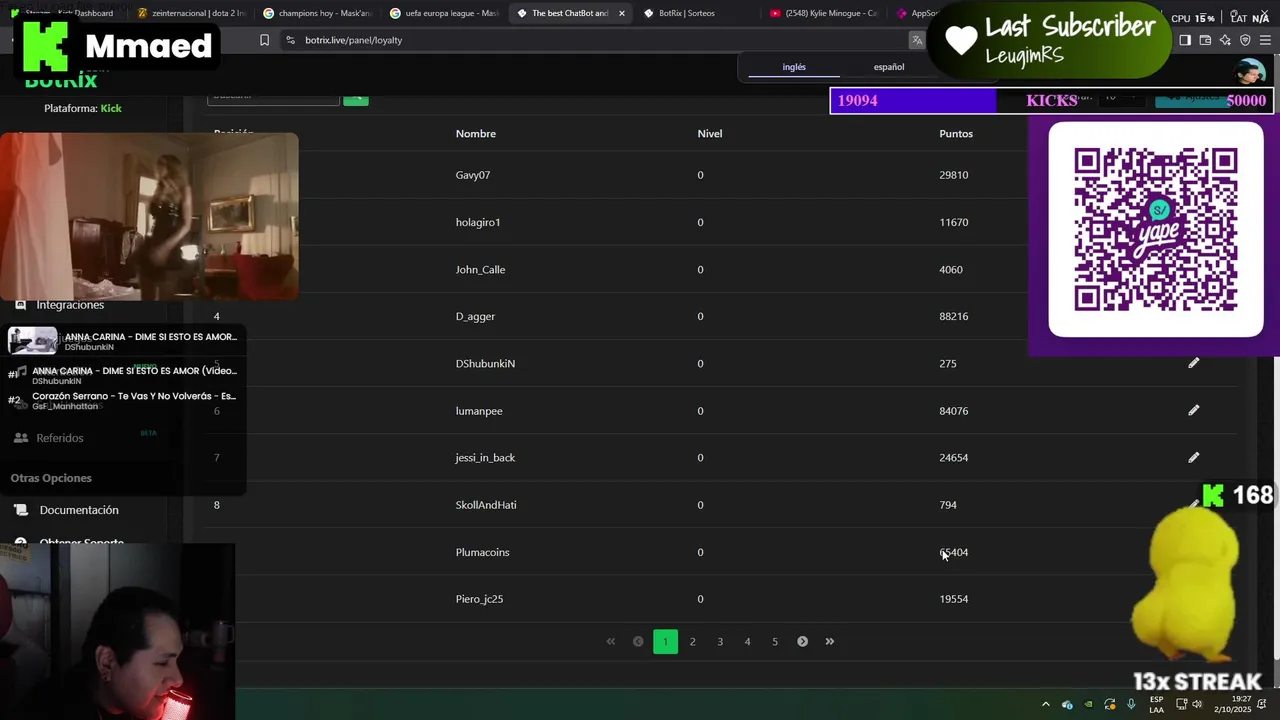Click the user profile avatar at top right
This screenshot has width=1280, height=720.
tap(1249, 72)
